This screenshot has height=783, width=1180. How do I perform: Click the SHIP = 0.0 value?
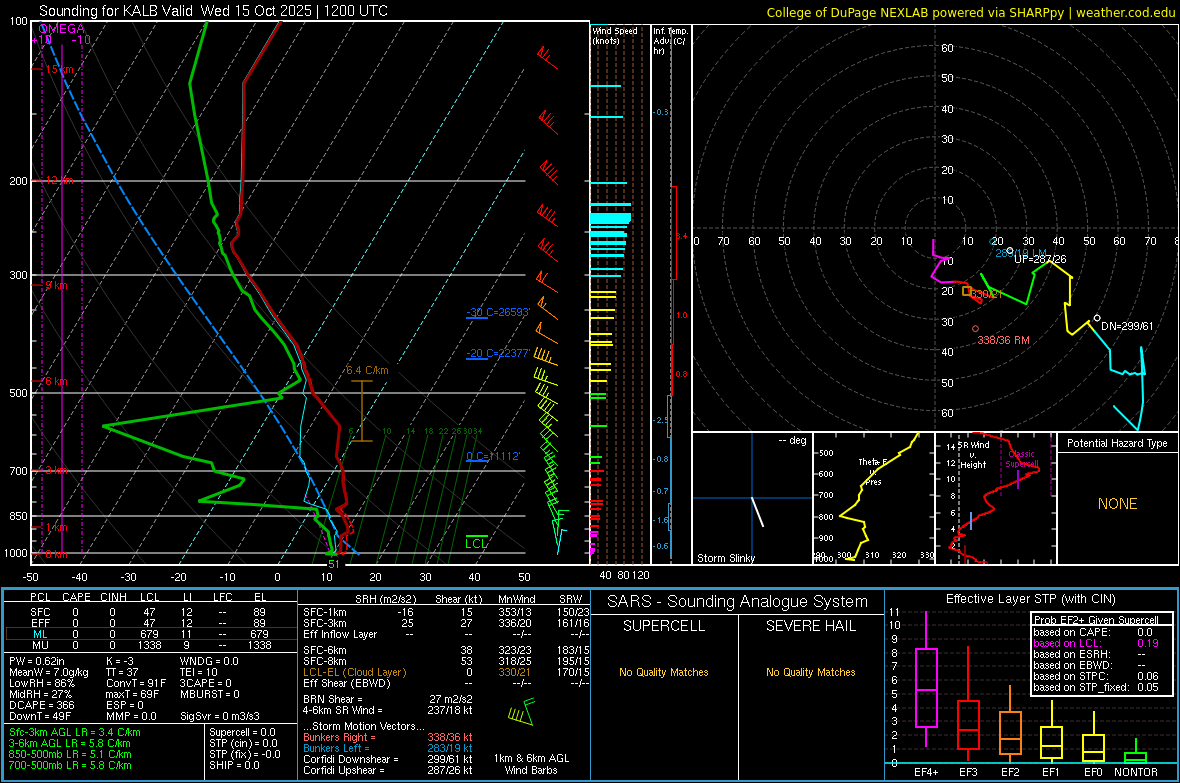(x=235, y=765)
